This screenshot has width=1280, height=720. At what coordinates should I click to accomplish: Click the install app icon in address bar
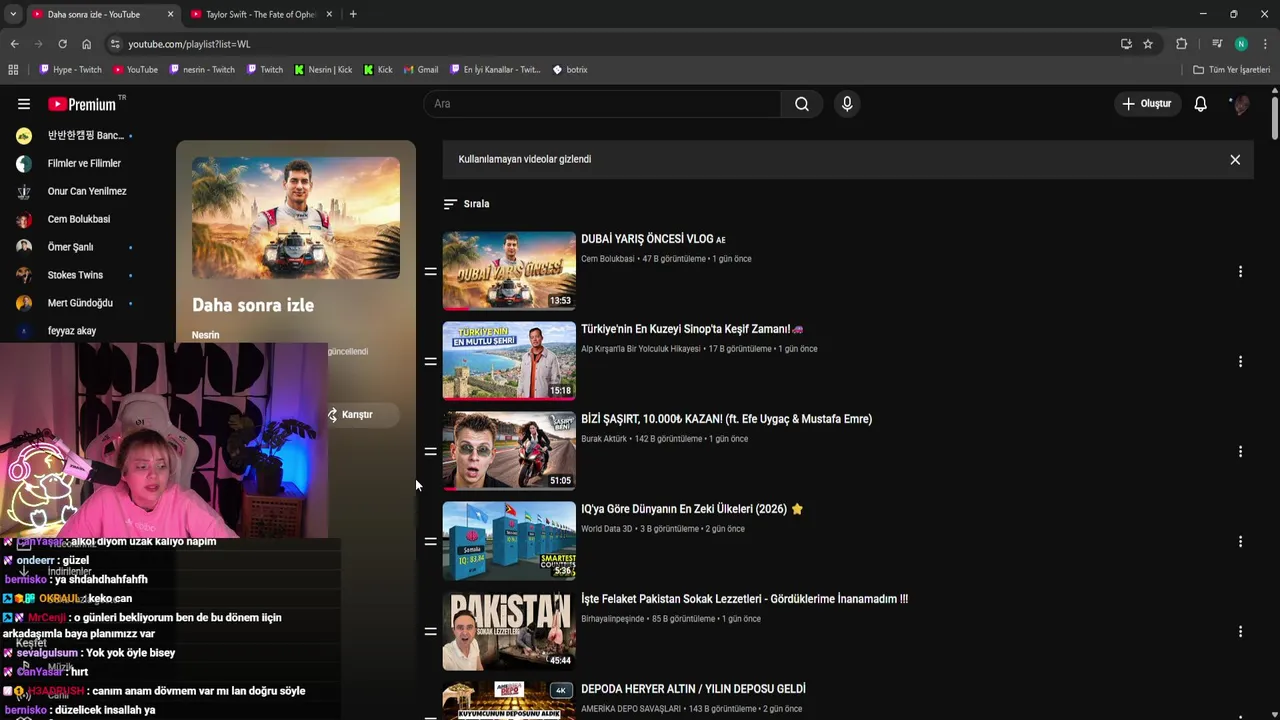(1126, 44)
